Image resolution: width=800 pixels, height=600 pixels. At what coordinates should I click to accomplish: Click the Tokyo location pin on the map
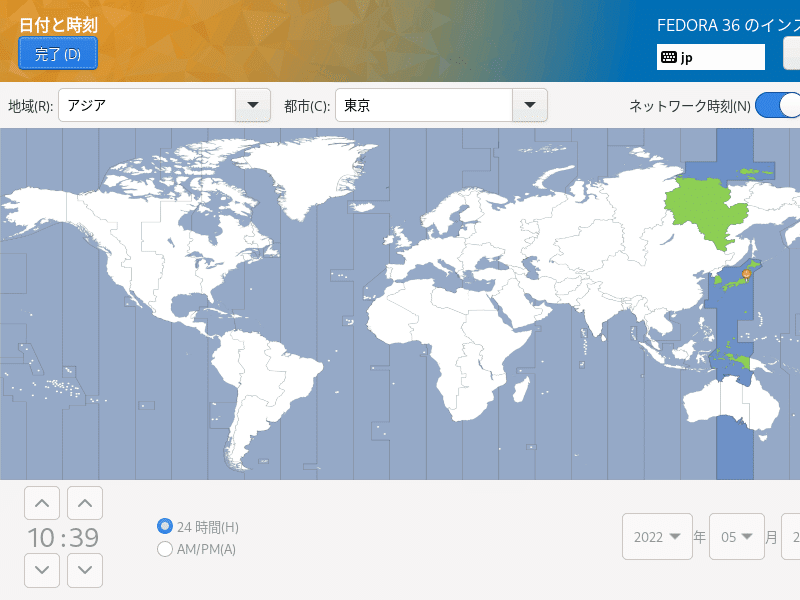(746, 275)
